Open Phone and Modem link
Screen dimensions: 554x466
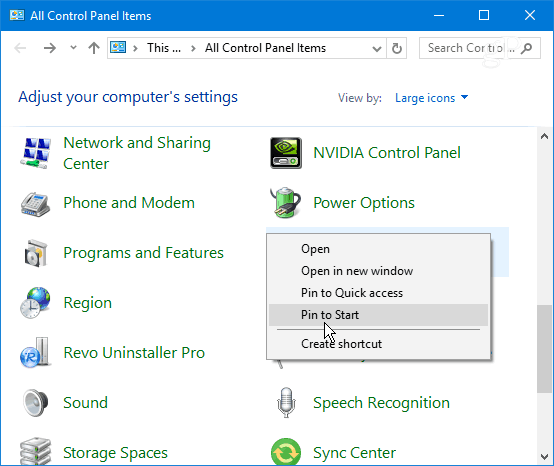[x=129, y=203]
